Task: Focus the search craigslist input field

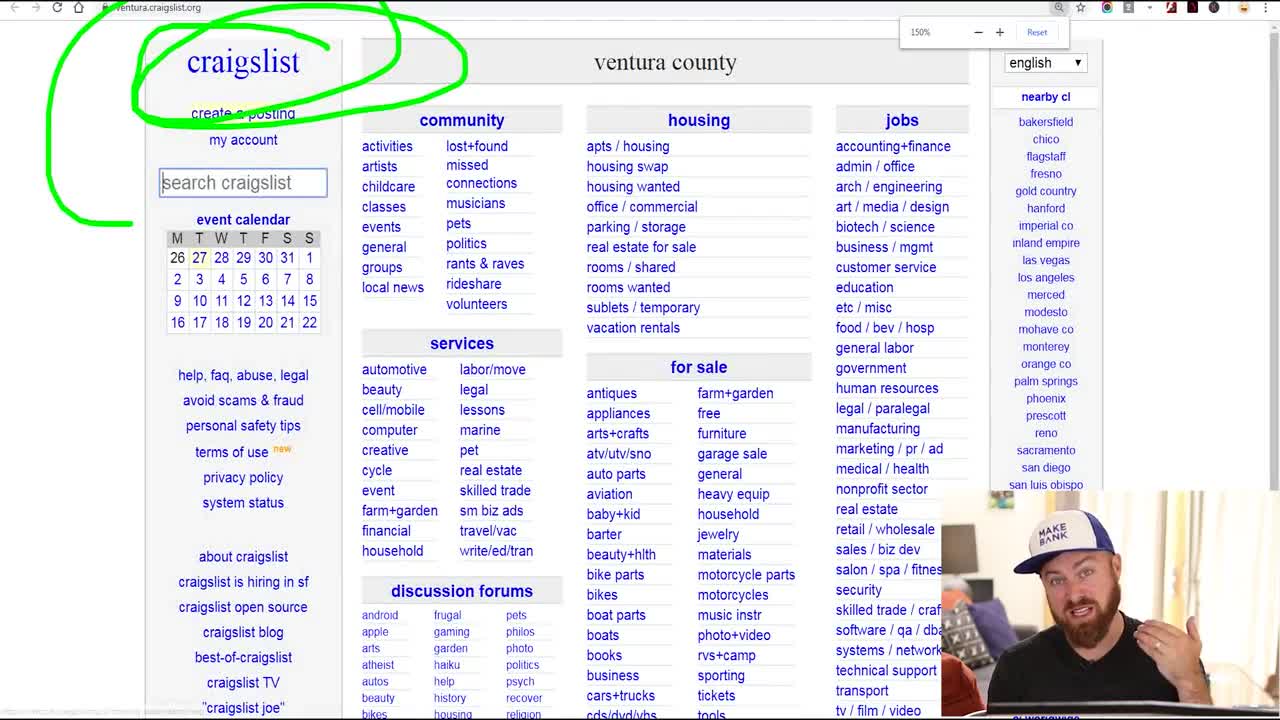Action: click(x=243, y=183)
